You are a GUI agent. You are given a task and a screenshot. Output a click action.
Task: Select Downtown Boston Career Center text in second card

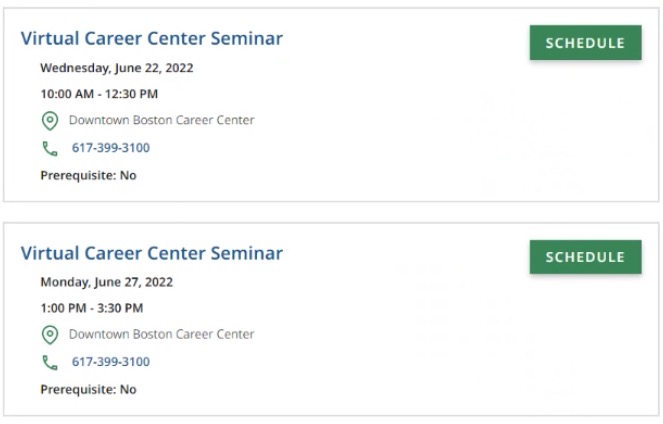click(x=161, y=334)
